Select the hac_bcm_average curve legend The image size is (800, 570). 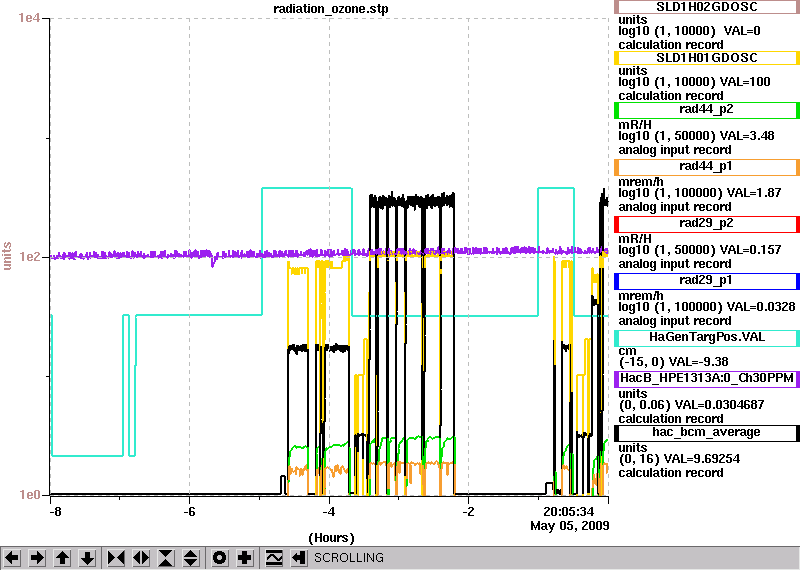[707, 432]
